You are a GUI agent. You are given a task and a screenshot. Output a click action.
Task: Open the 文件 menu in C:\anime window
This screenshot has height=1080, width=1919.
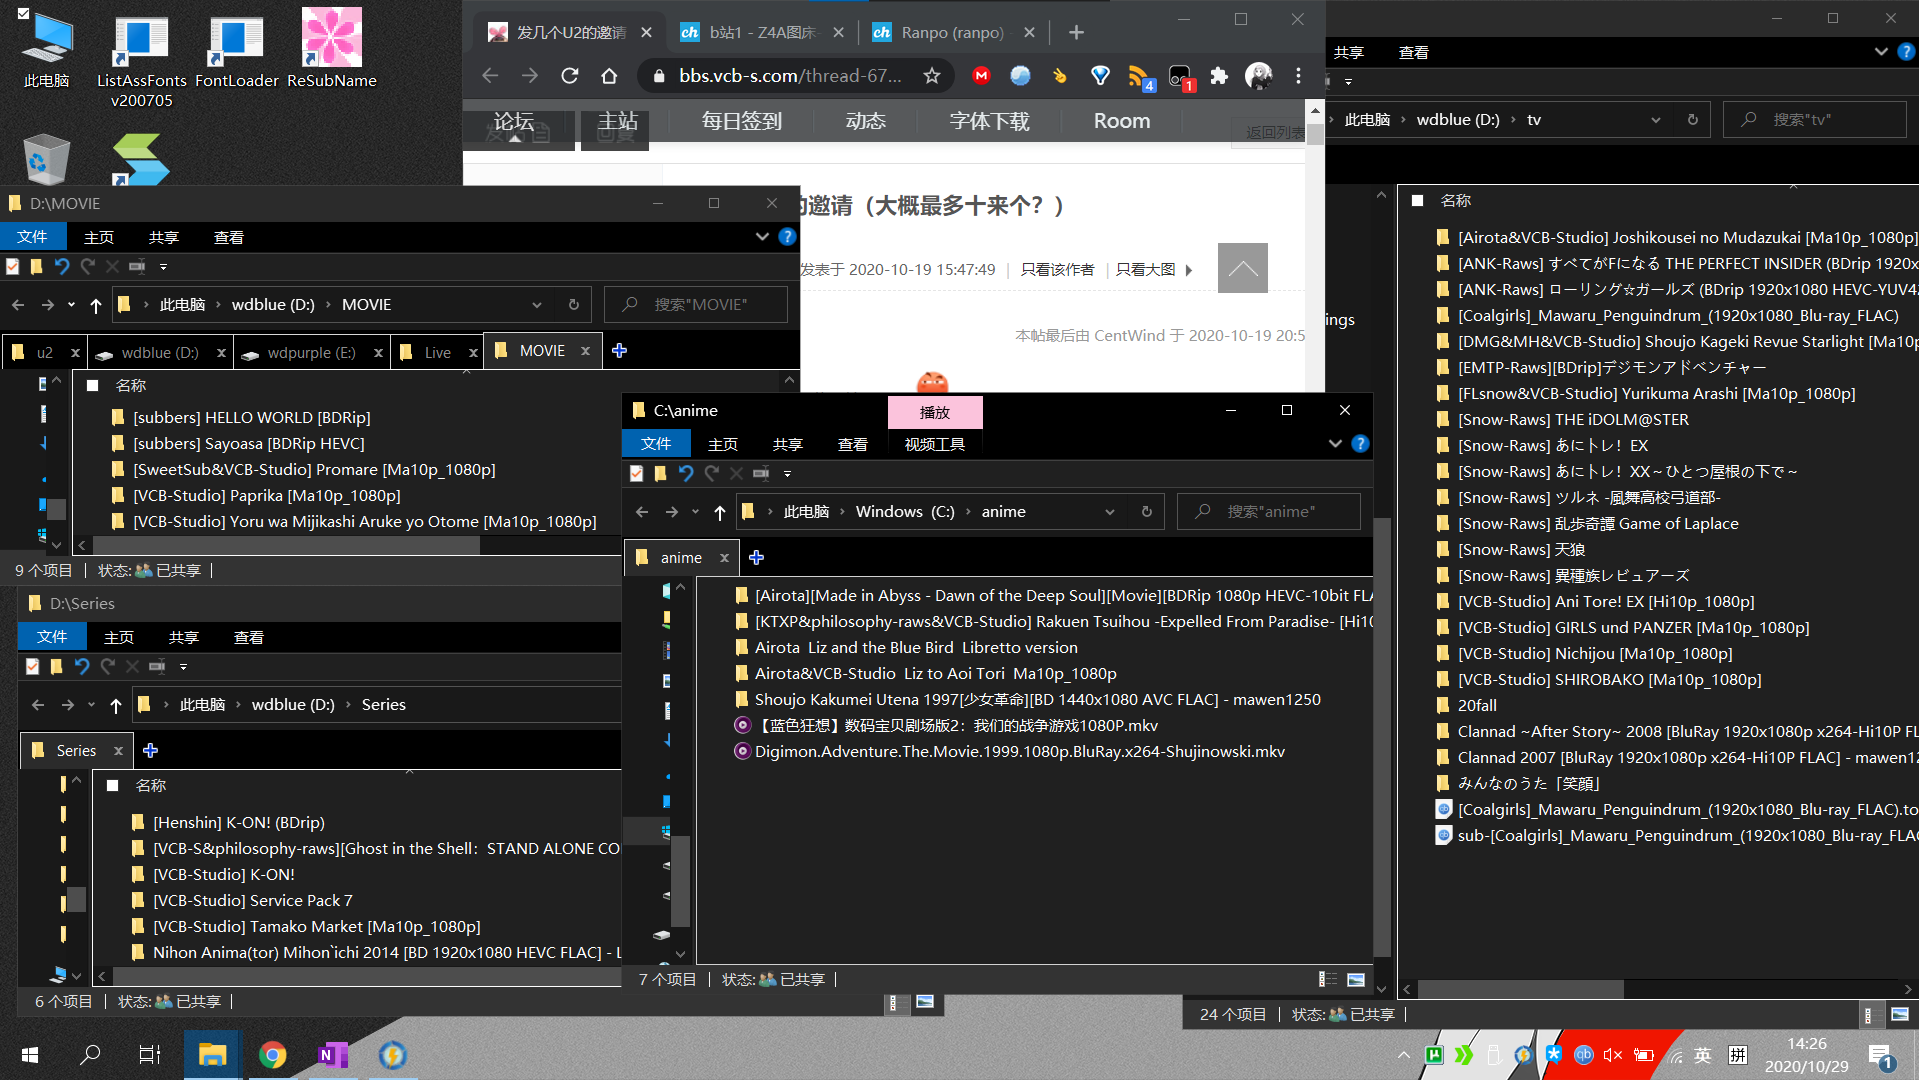(x=656, y=444)
